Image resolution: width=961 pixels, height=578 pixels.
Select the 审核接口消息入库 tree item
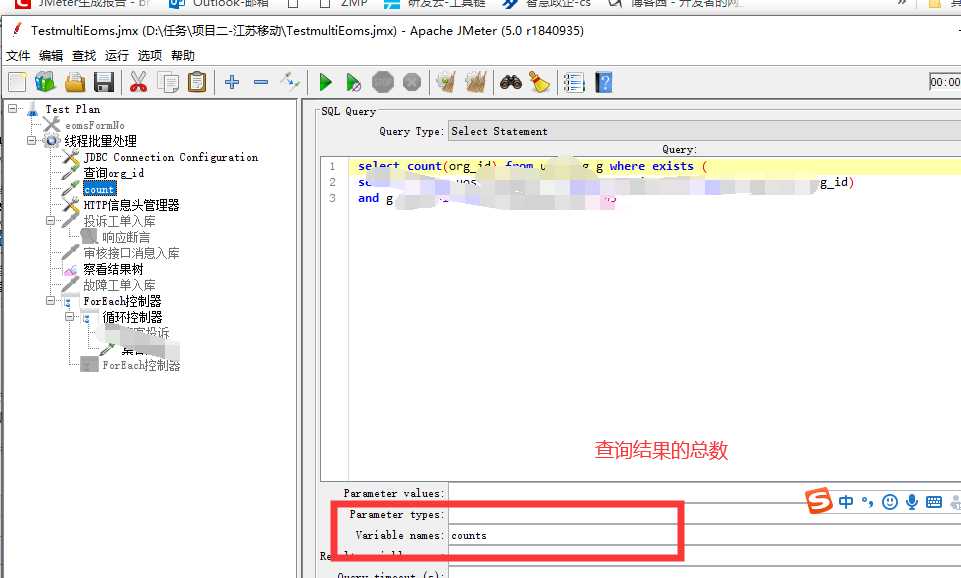point(132,253)
